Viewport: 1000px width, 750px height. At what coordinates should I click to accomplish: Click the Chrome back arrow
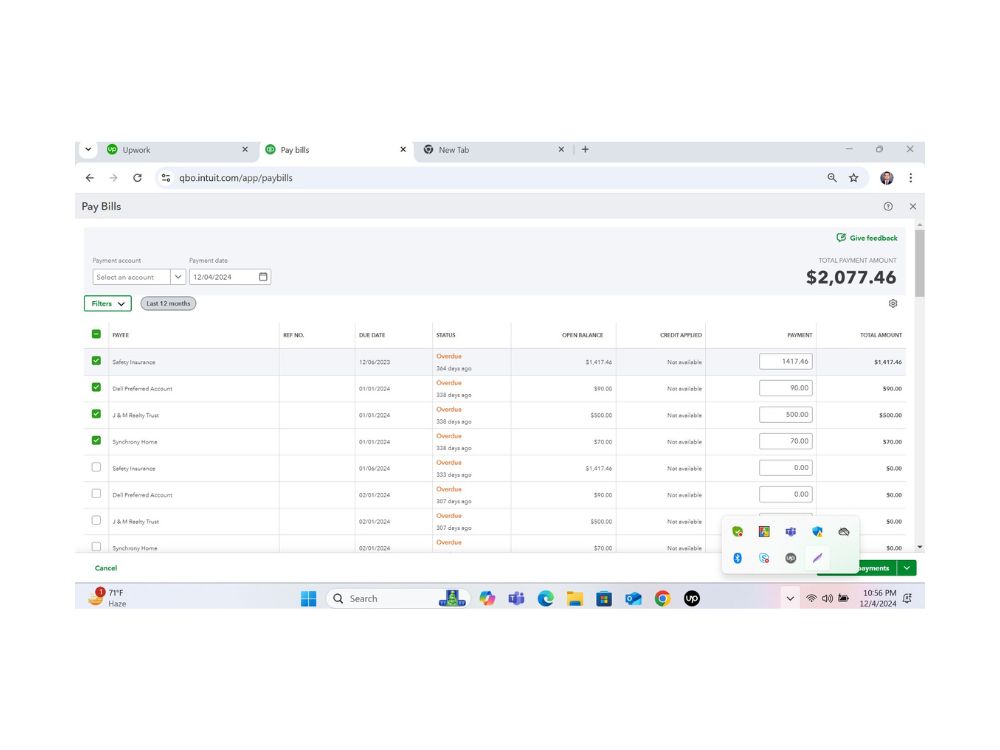coord(90,178)
